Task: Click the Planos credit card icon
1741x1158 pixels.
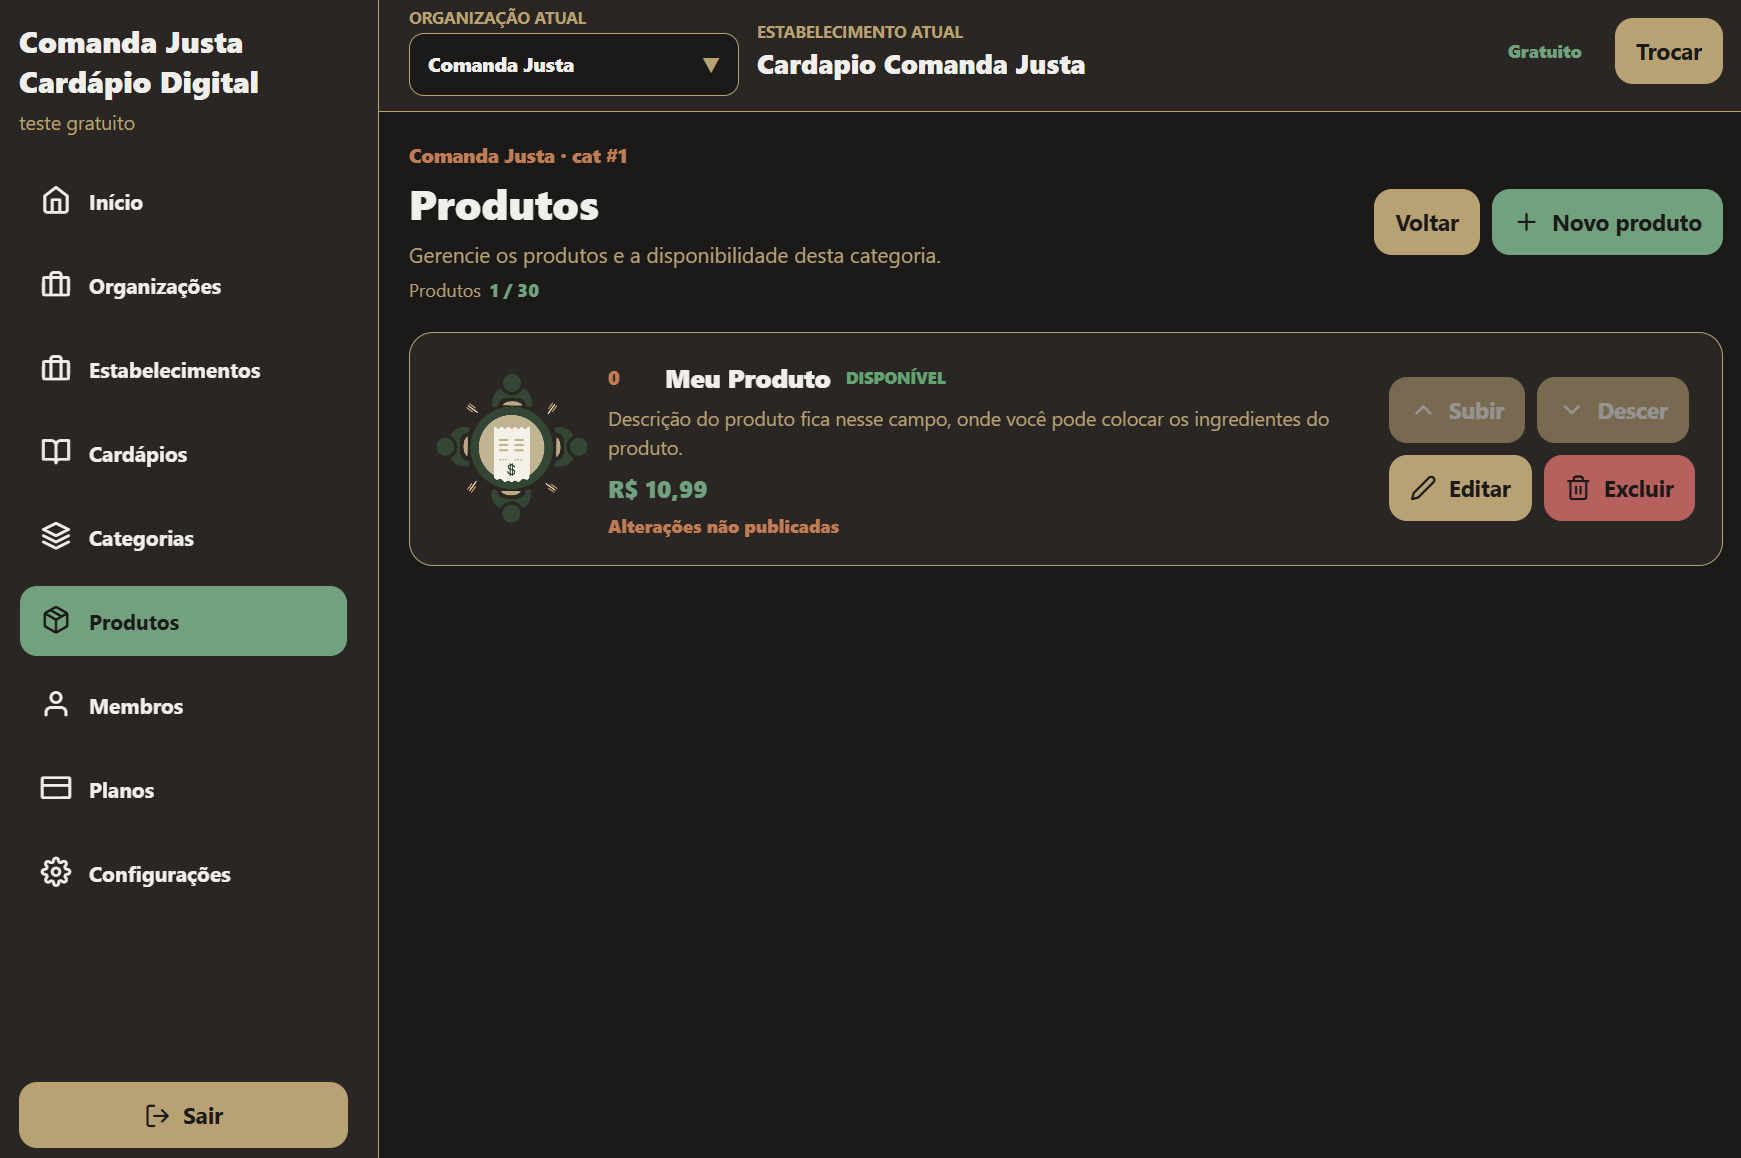Action: coord(56,788)
